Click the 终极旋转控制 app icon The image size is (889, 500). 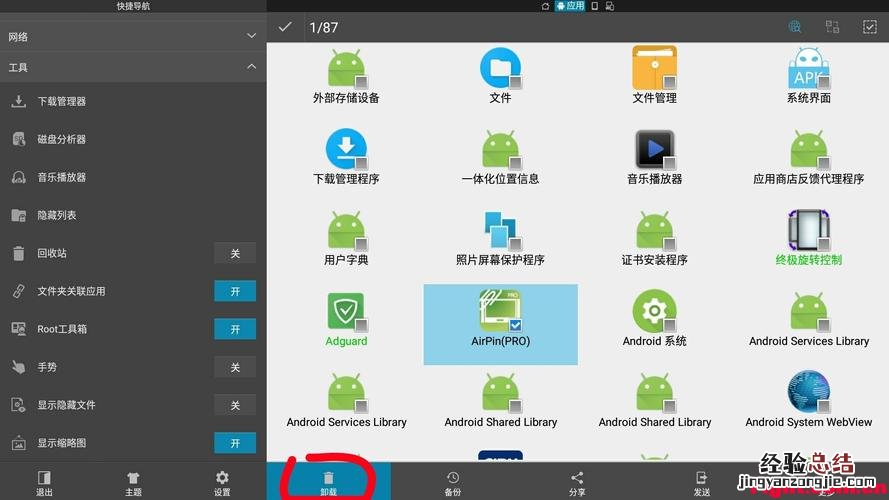pos(808,231)
